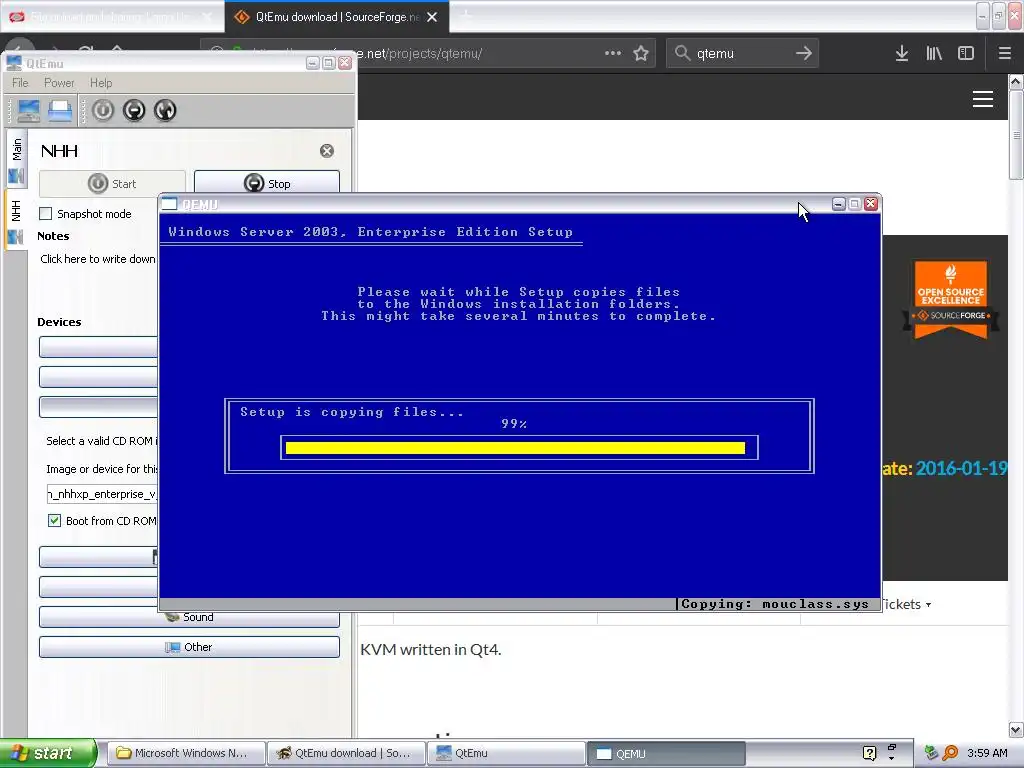The height and width of the screenshot is (768, 1024).
Task: Open the Power menu in QtEmu
Action: [59, 83]
